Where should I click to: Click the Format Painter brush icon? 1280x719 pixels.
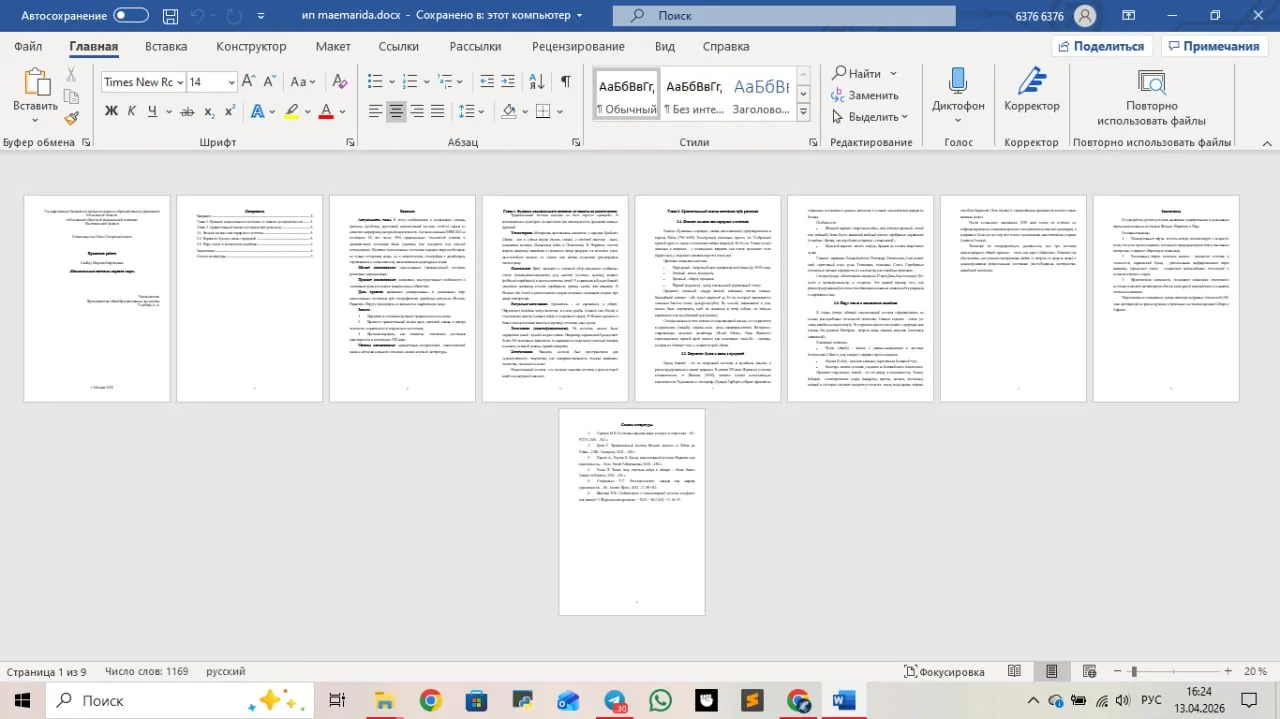point(72,119)
